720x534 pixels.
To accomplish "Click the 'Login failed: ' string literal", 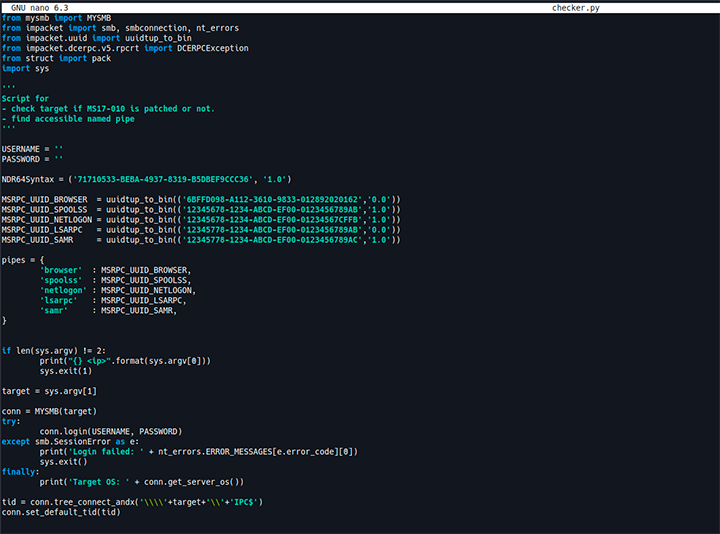I will click(x=106, y=452).
